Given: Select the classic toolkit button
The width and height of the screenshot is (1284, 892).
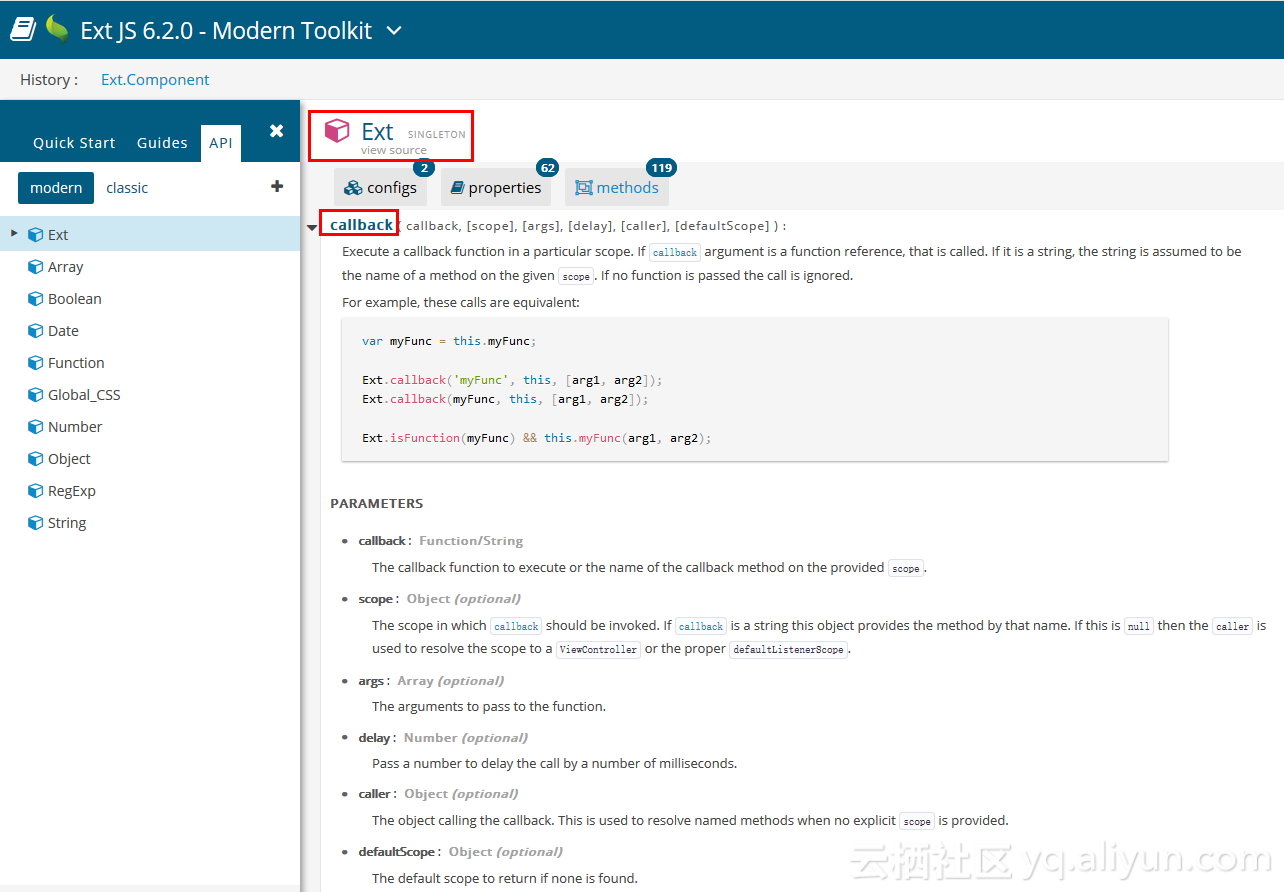Looking at the screenshot, I should point(127,188).
